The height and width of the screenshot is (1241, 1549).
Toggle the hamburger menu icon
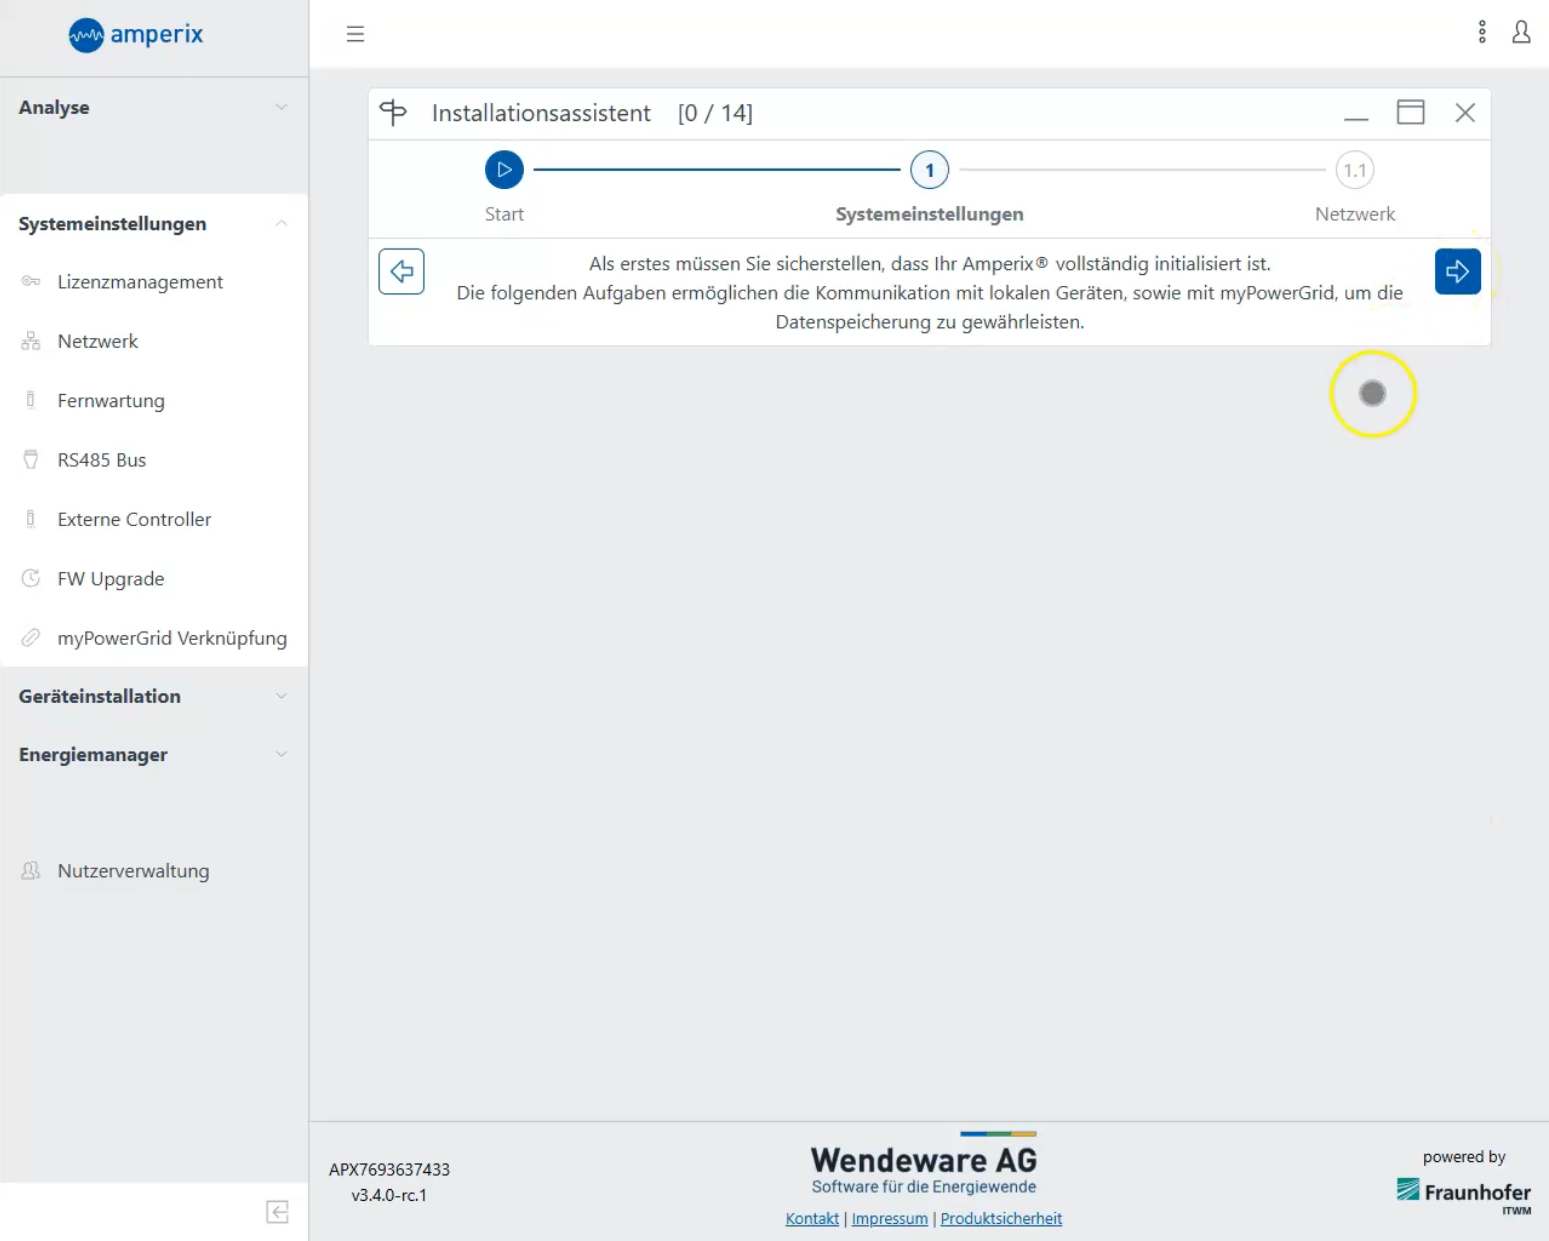pos(355,34)
